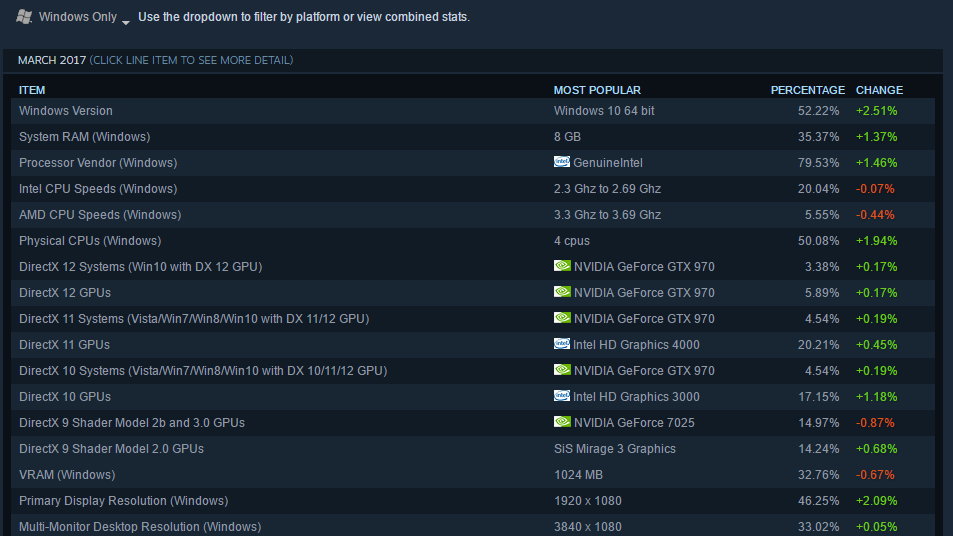Image resolution: width=953 pixels, height=536 pixels.
Task: Click the DirectX 10 GPUs line item
Action: 64,397
